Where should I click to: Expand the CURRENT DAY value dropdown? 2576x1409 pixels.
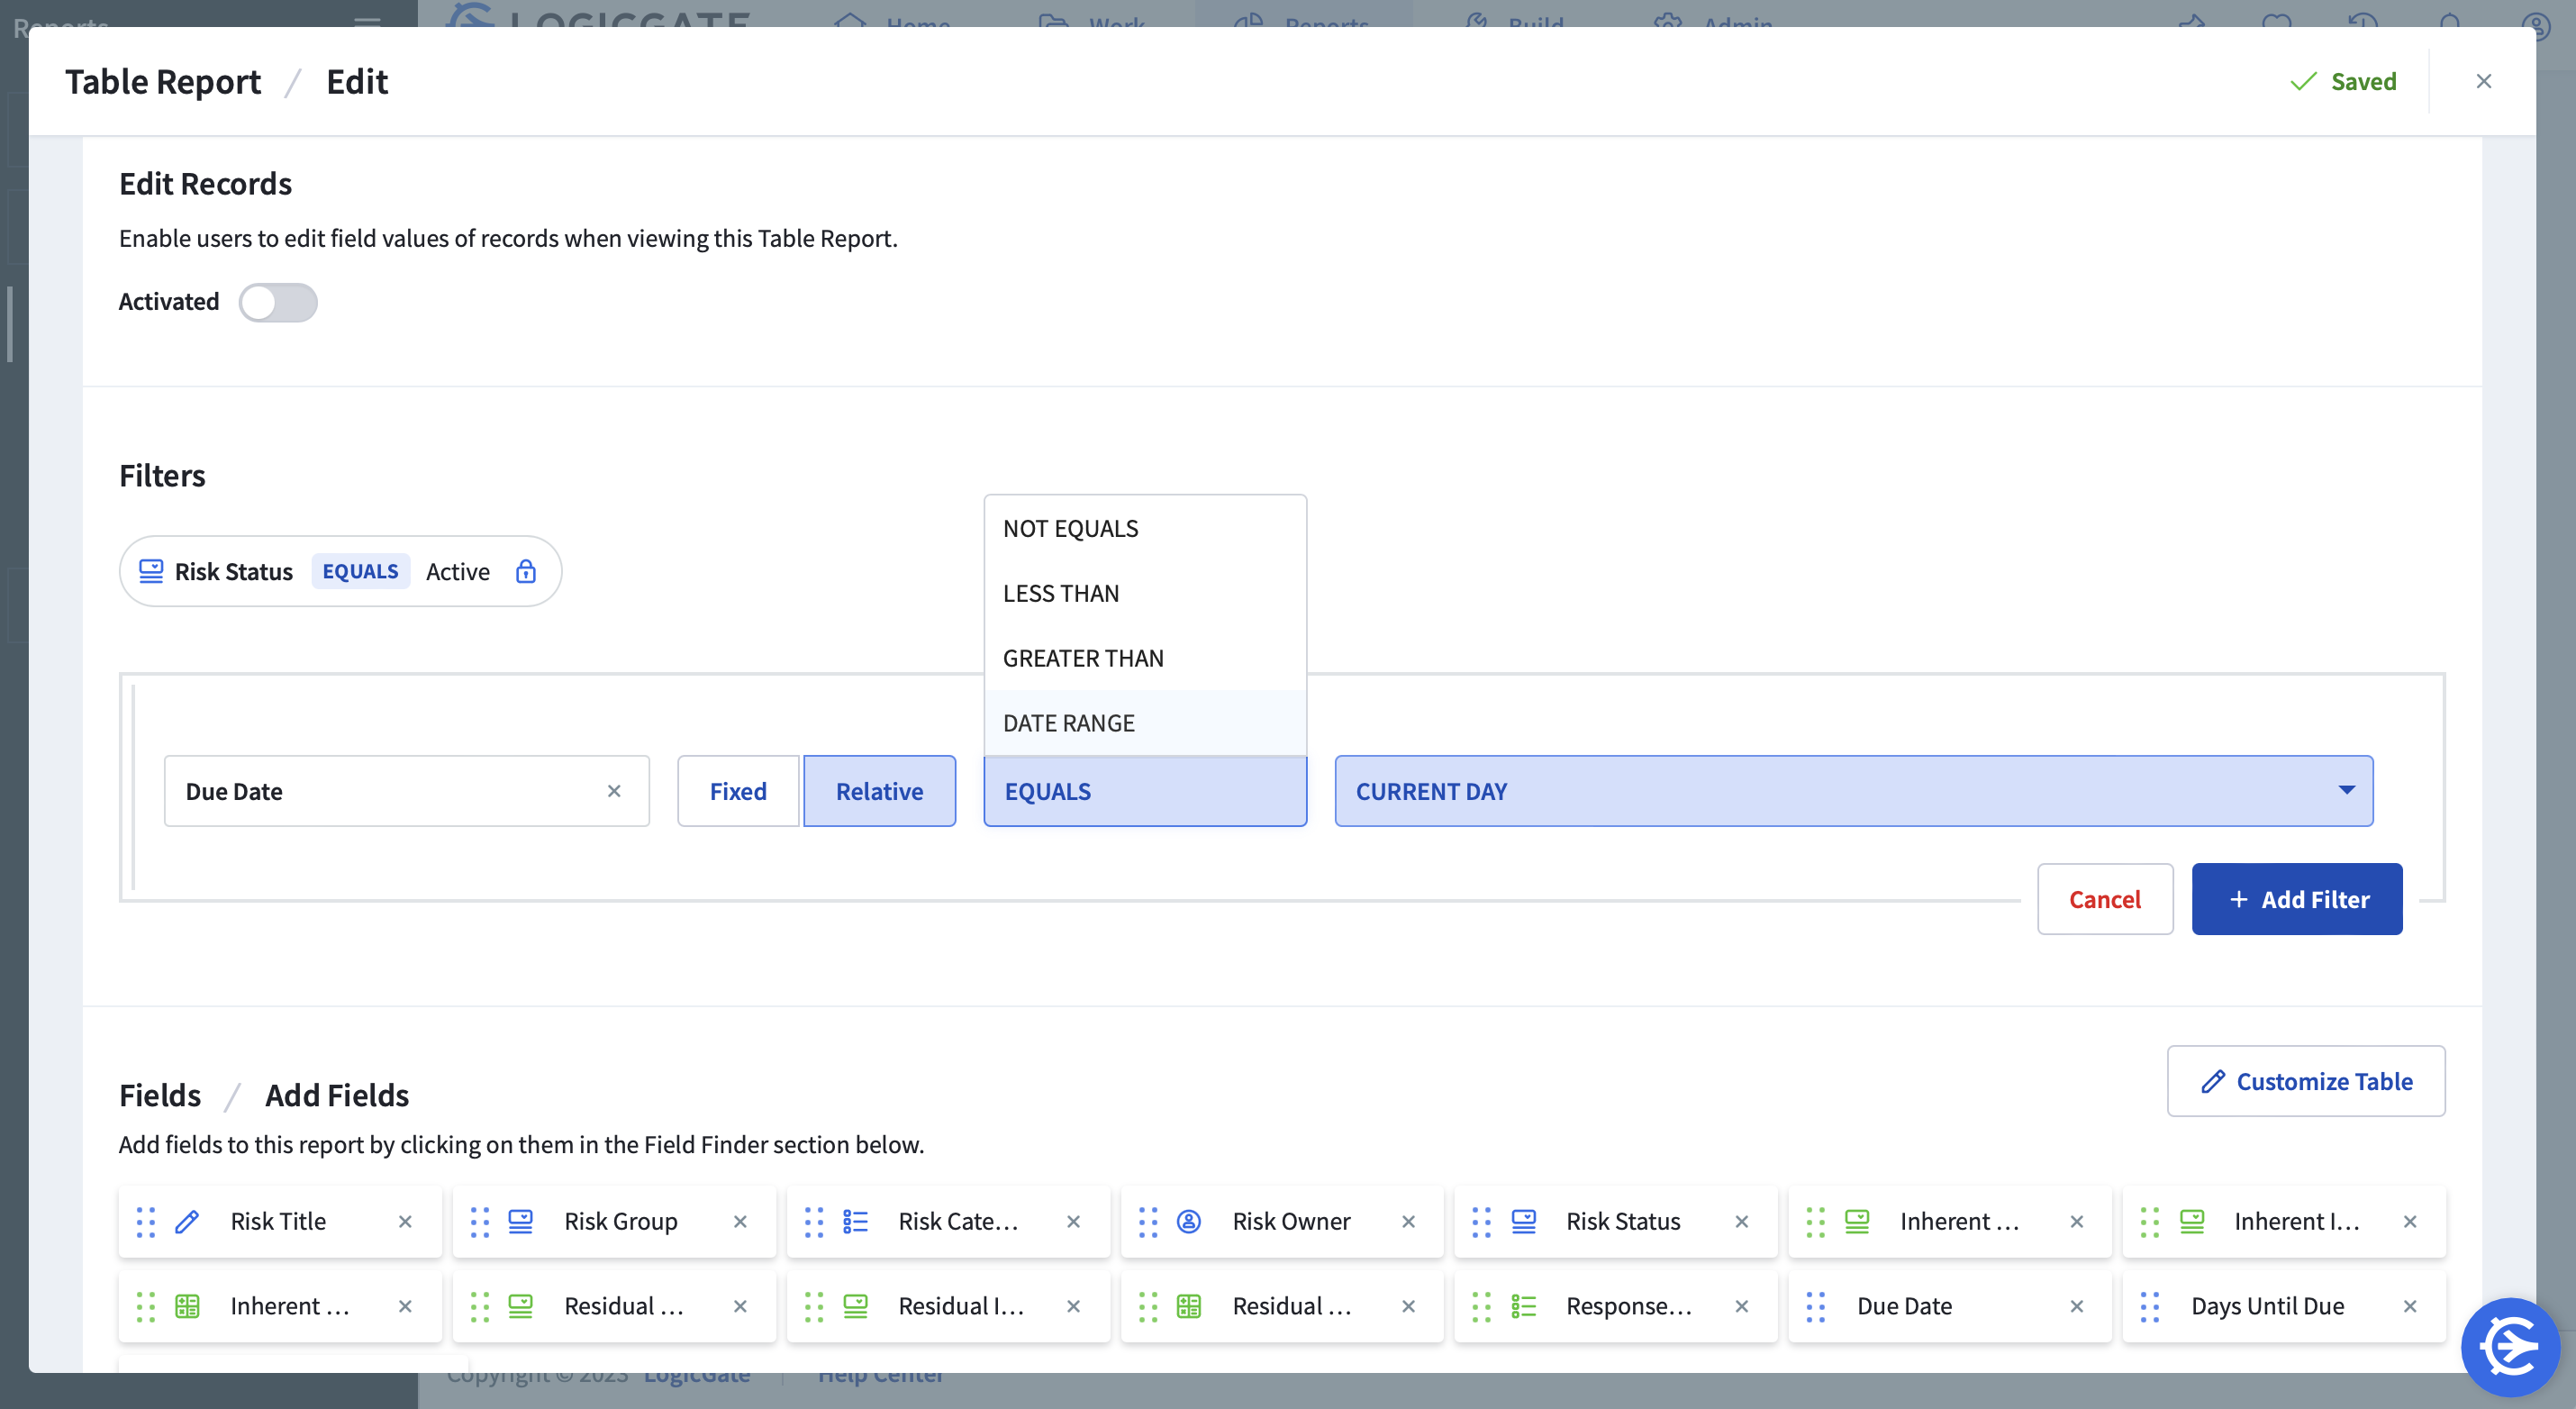[2344, 791]
